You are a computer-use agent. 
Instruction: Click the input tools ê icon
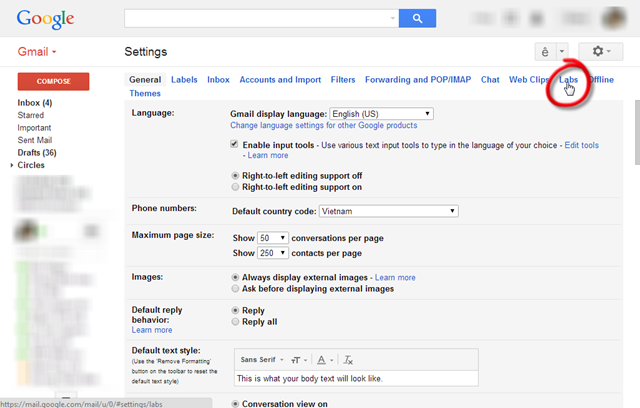(545, 52)
